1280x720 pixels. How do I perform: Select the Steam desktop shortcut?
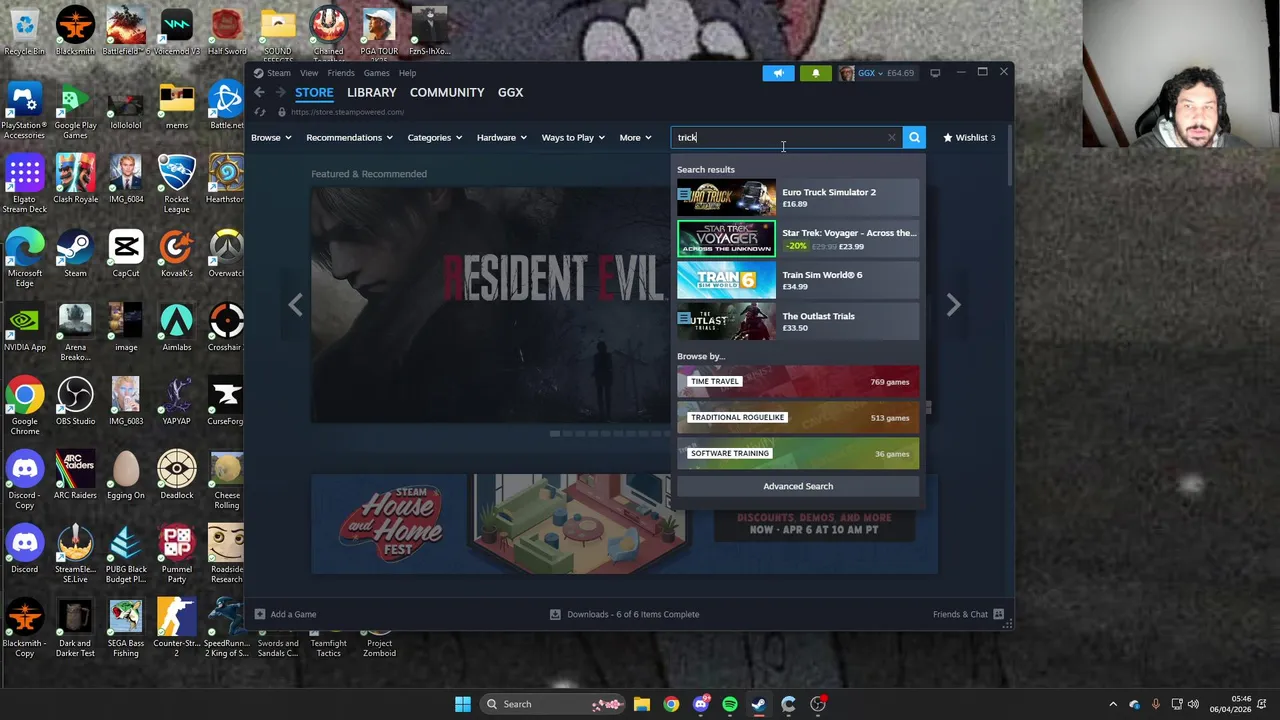(x=75, y=253)
